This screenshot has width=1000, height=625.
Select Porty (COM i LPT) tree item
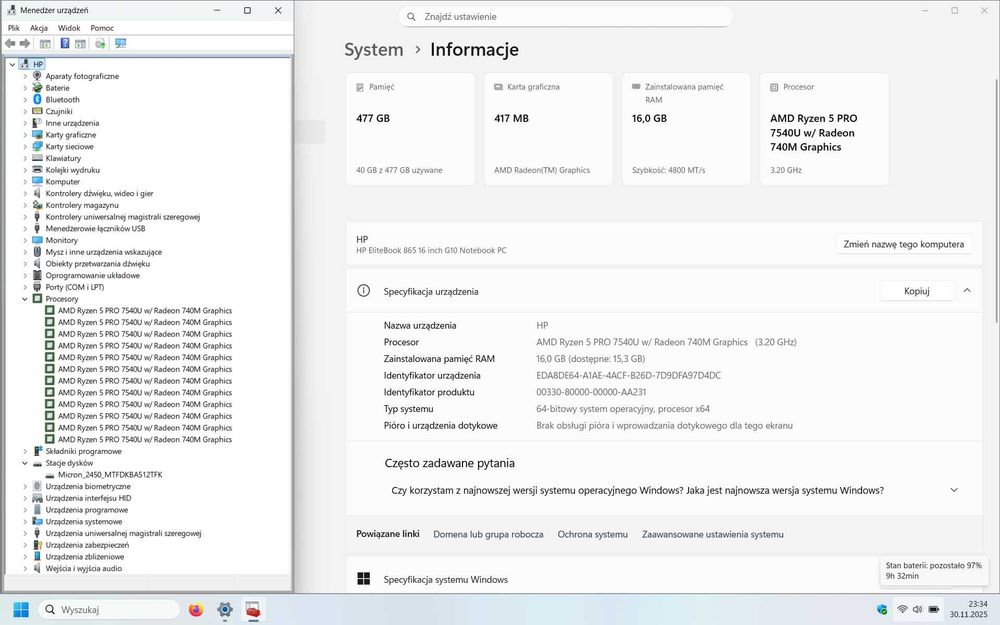75,287
